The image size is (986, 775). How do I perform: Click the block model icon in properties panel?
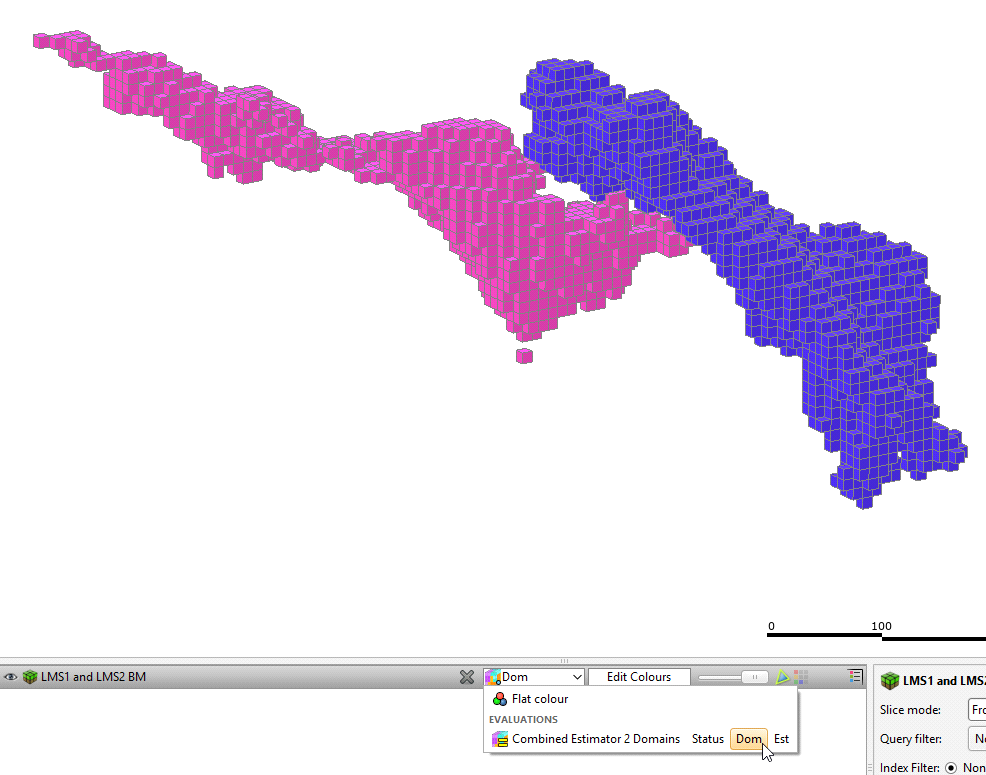pos(889,681)
